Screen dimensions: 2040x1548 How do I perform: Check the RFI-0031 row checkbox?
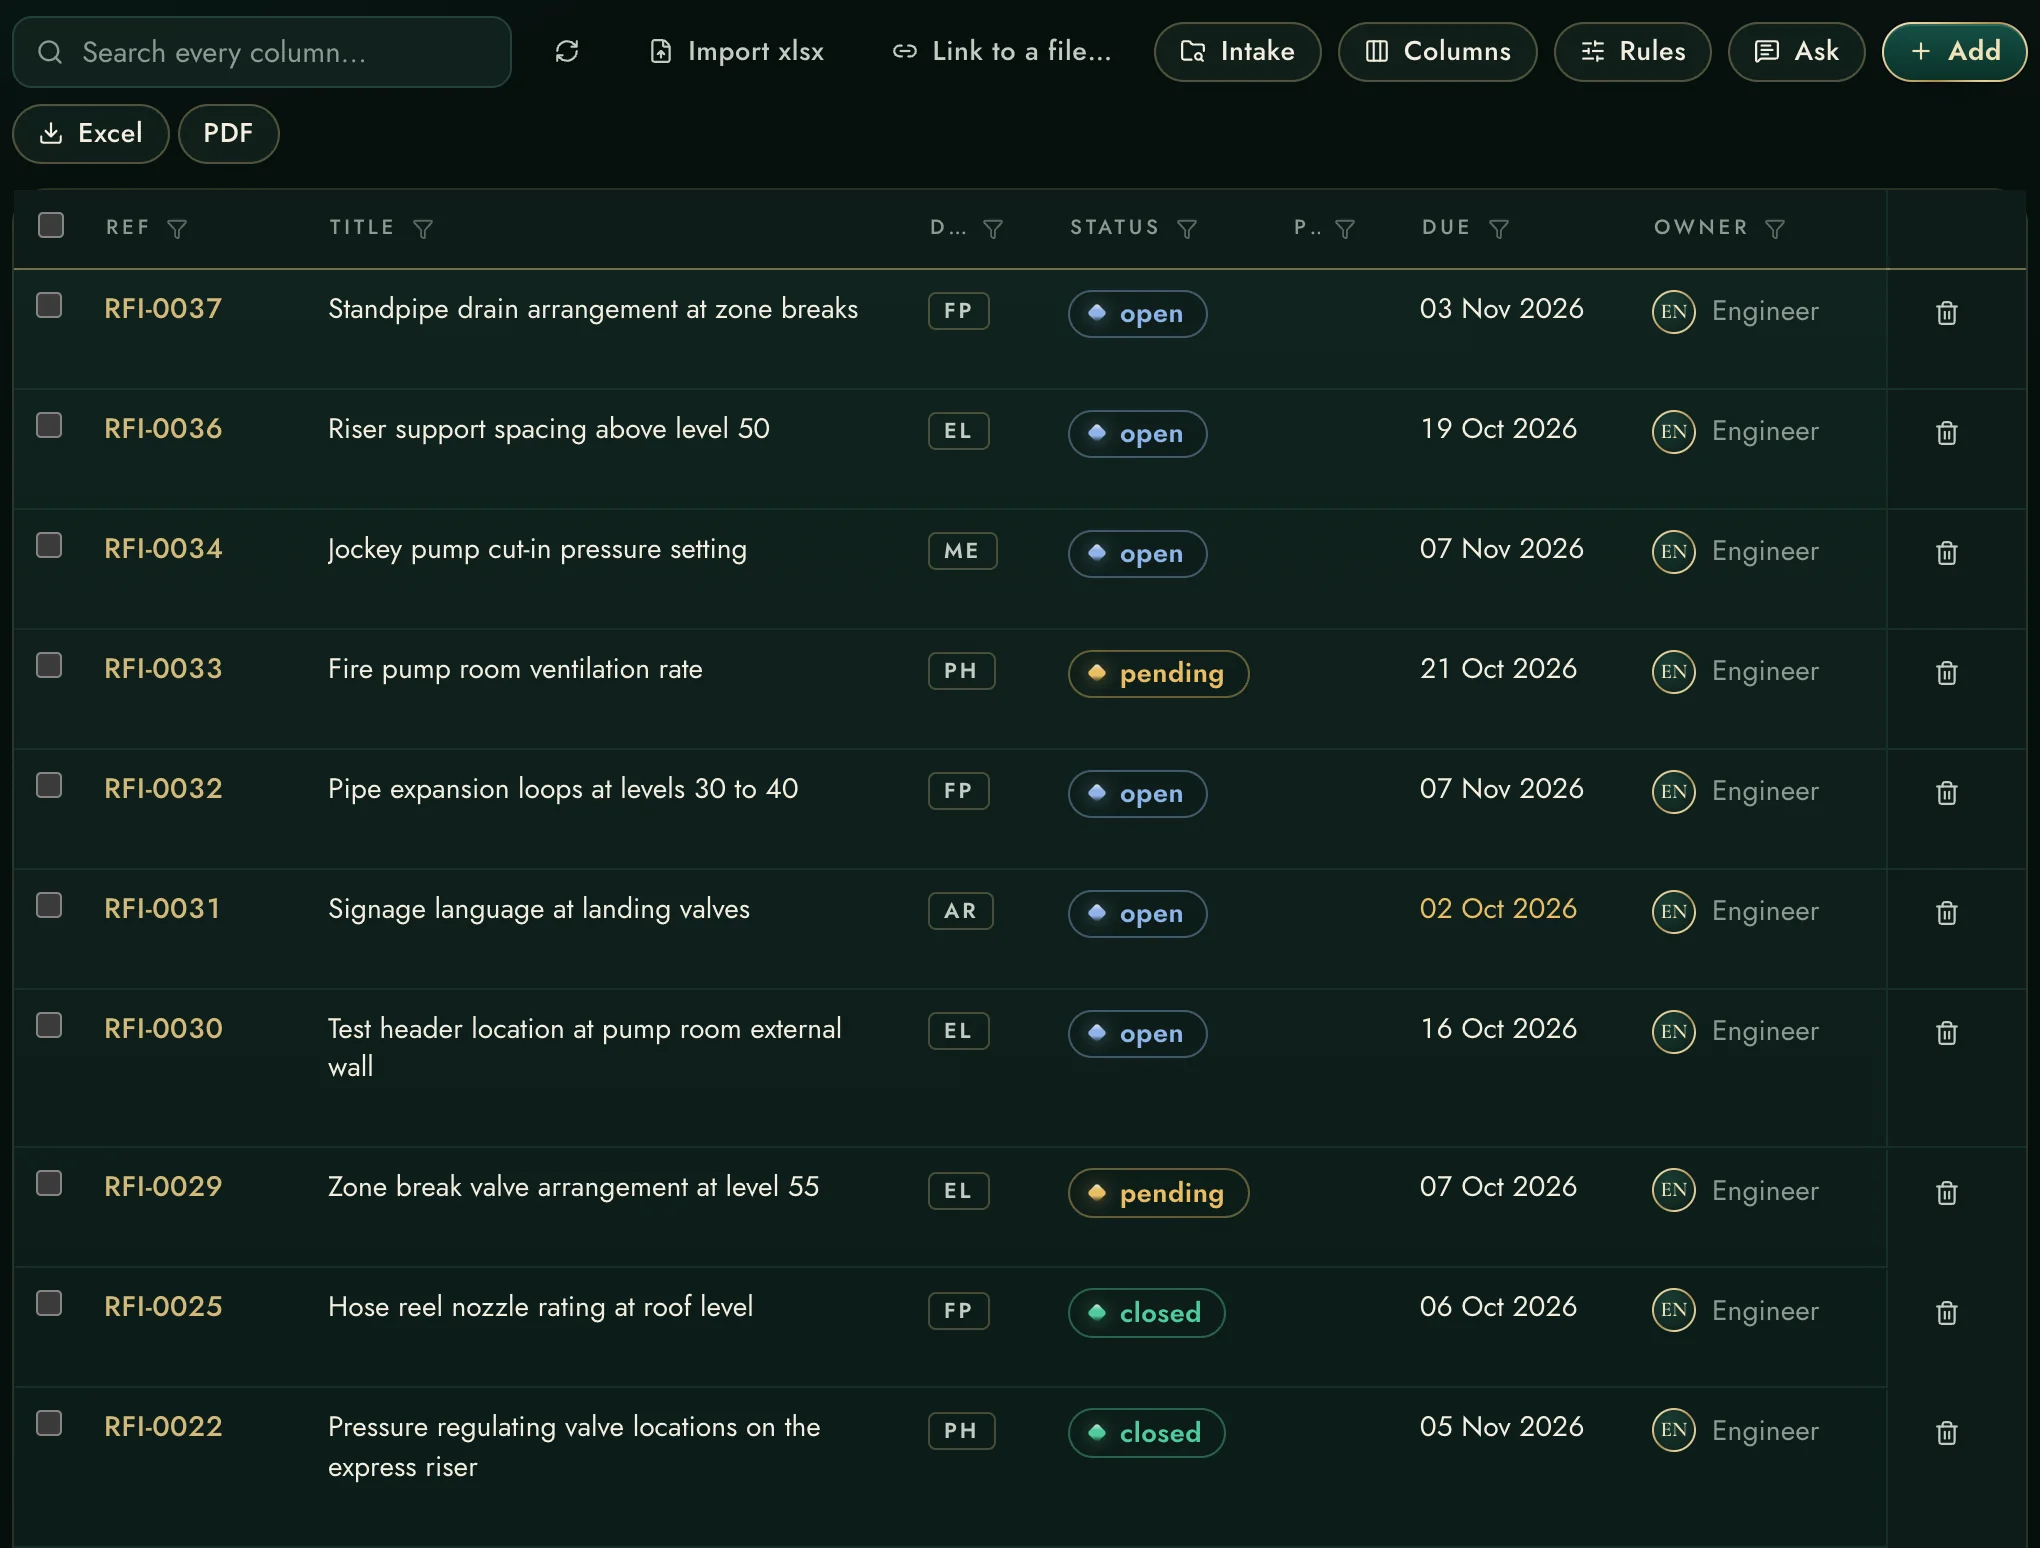pos(49,905)
